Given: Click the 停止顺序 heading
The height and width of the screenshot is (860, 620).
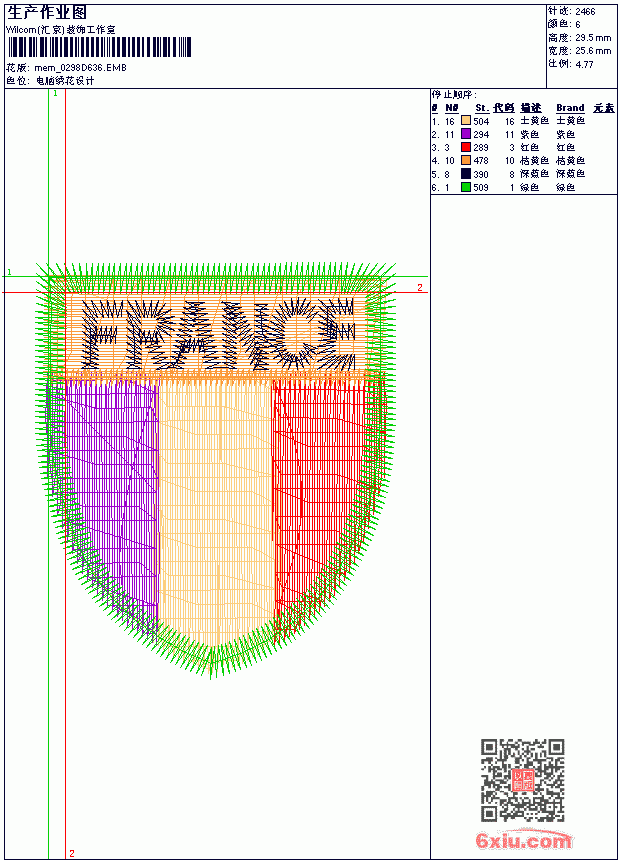Looking at the screenshot, I should [454, 94].
